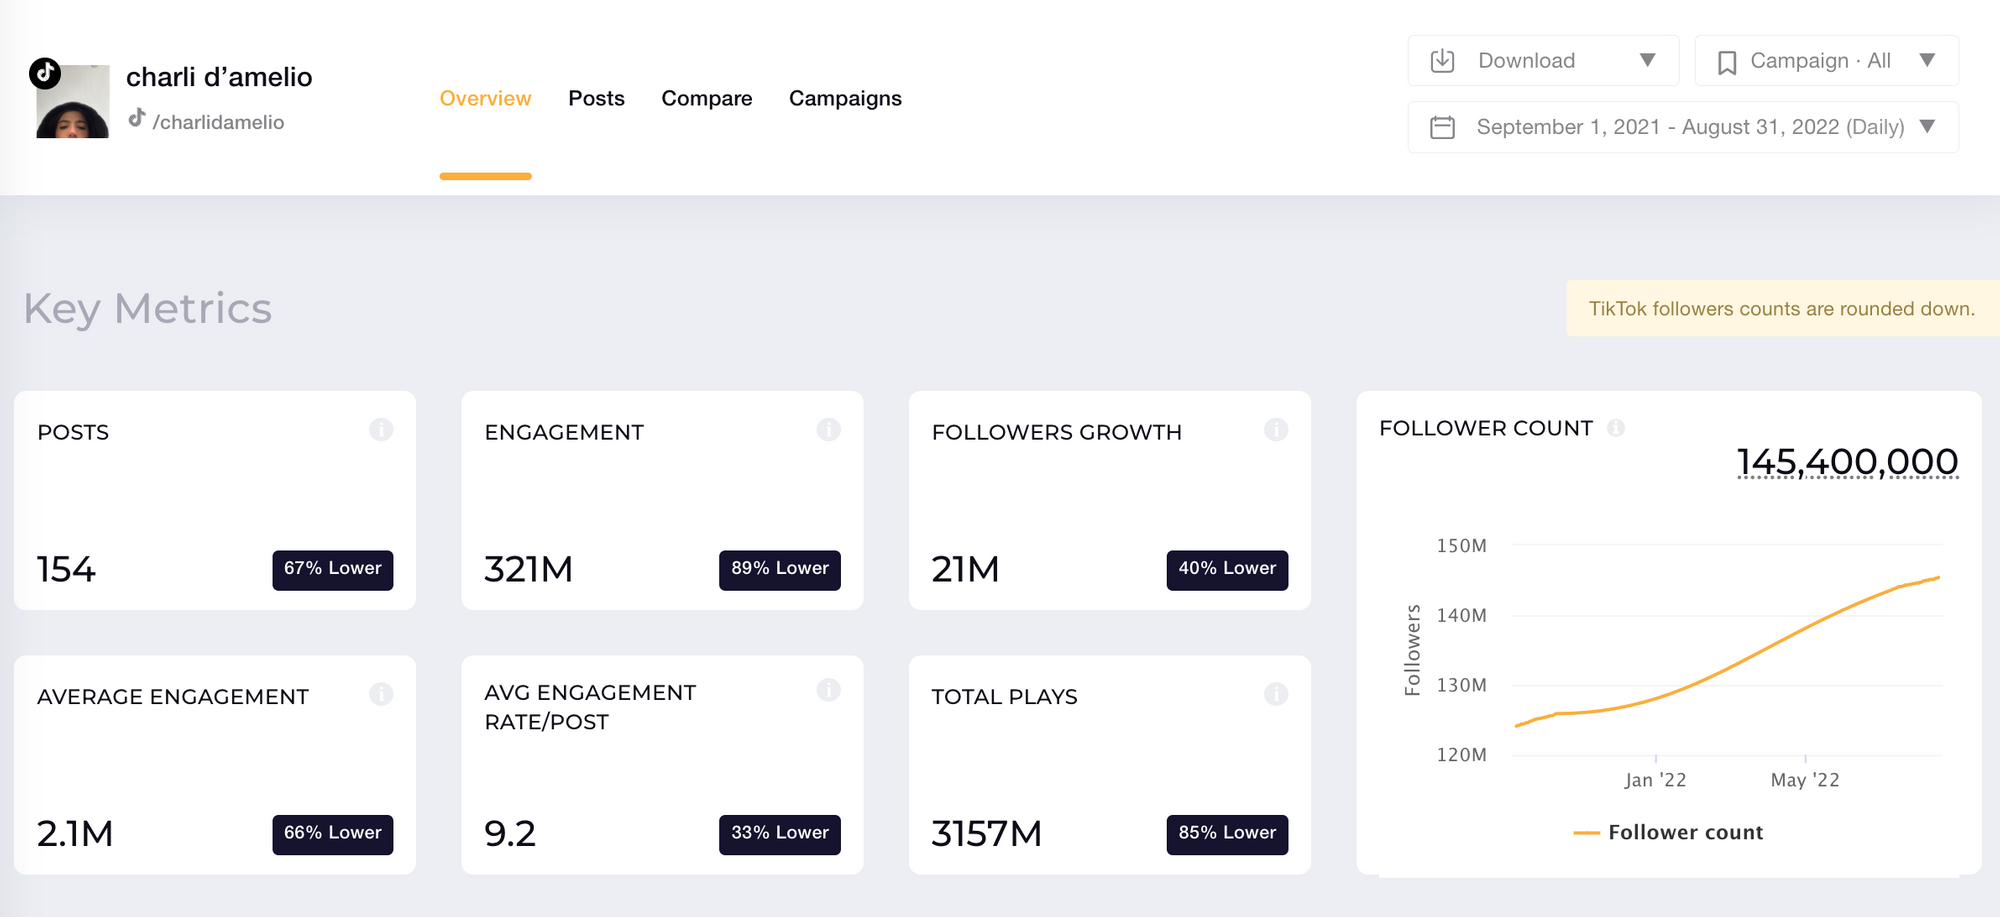Switch to the Overview tab
The image size is (2000, 917).
485,98
